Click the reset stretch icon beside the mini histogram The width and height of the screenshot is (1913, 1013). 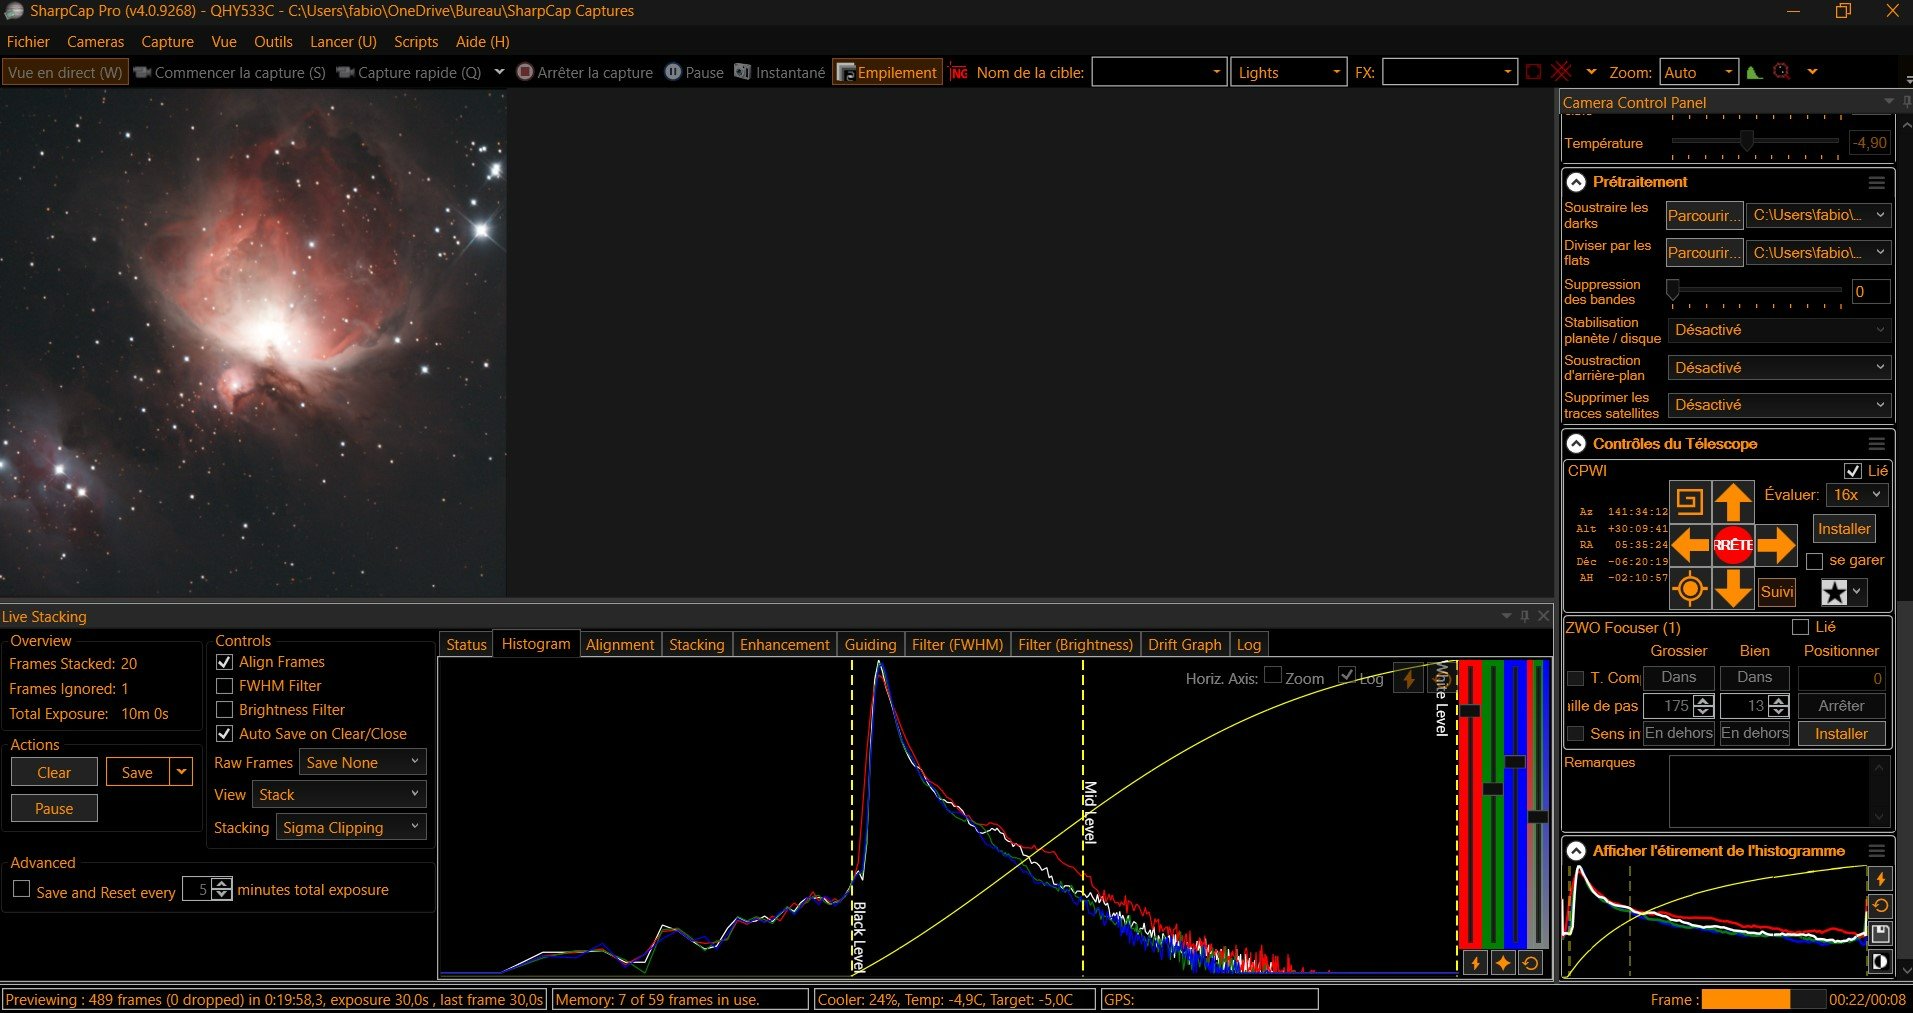pyautogui.click(x=1880, y=906)
